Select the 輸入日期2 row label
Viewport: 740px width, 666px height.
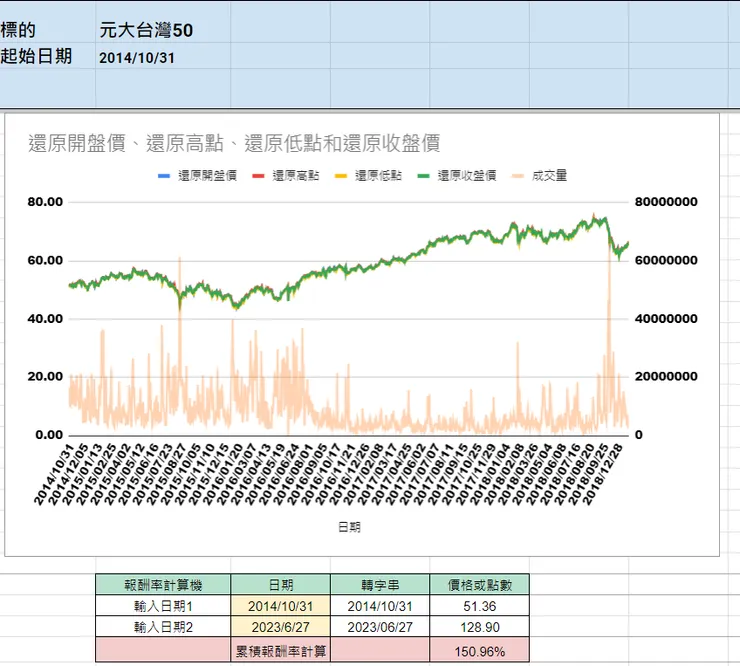click(163, 627)
